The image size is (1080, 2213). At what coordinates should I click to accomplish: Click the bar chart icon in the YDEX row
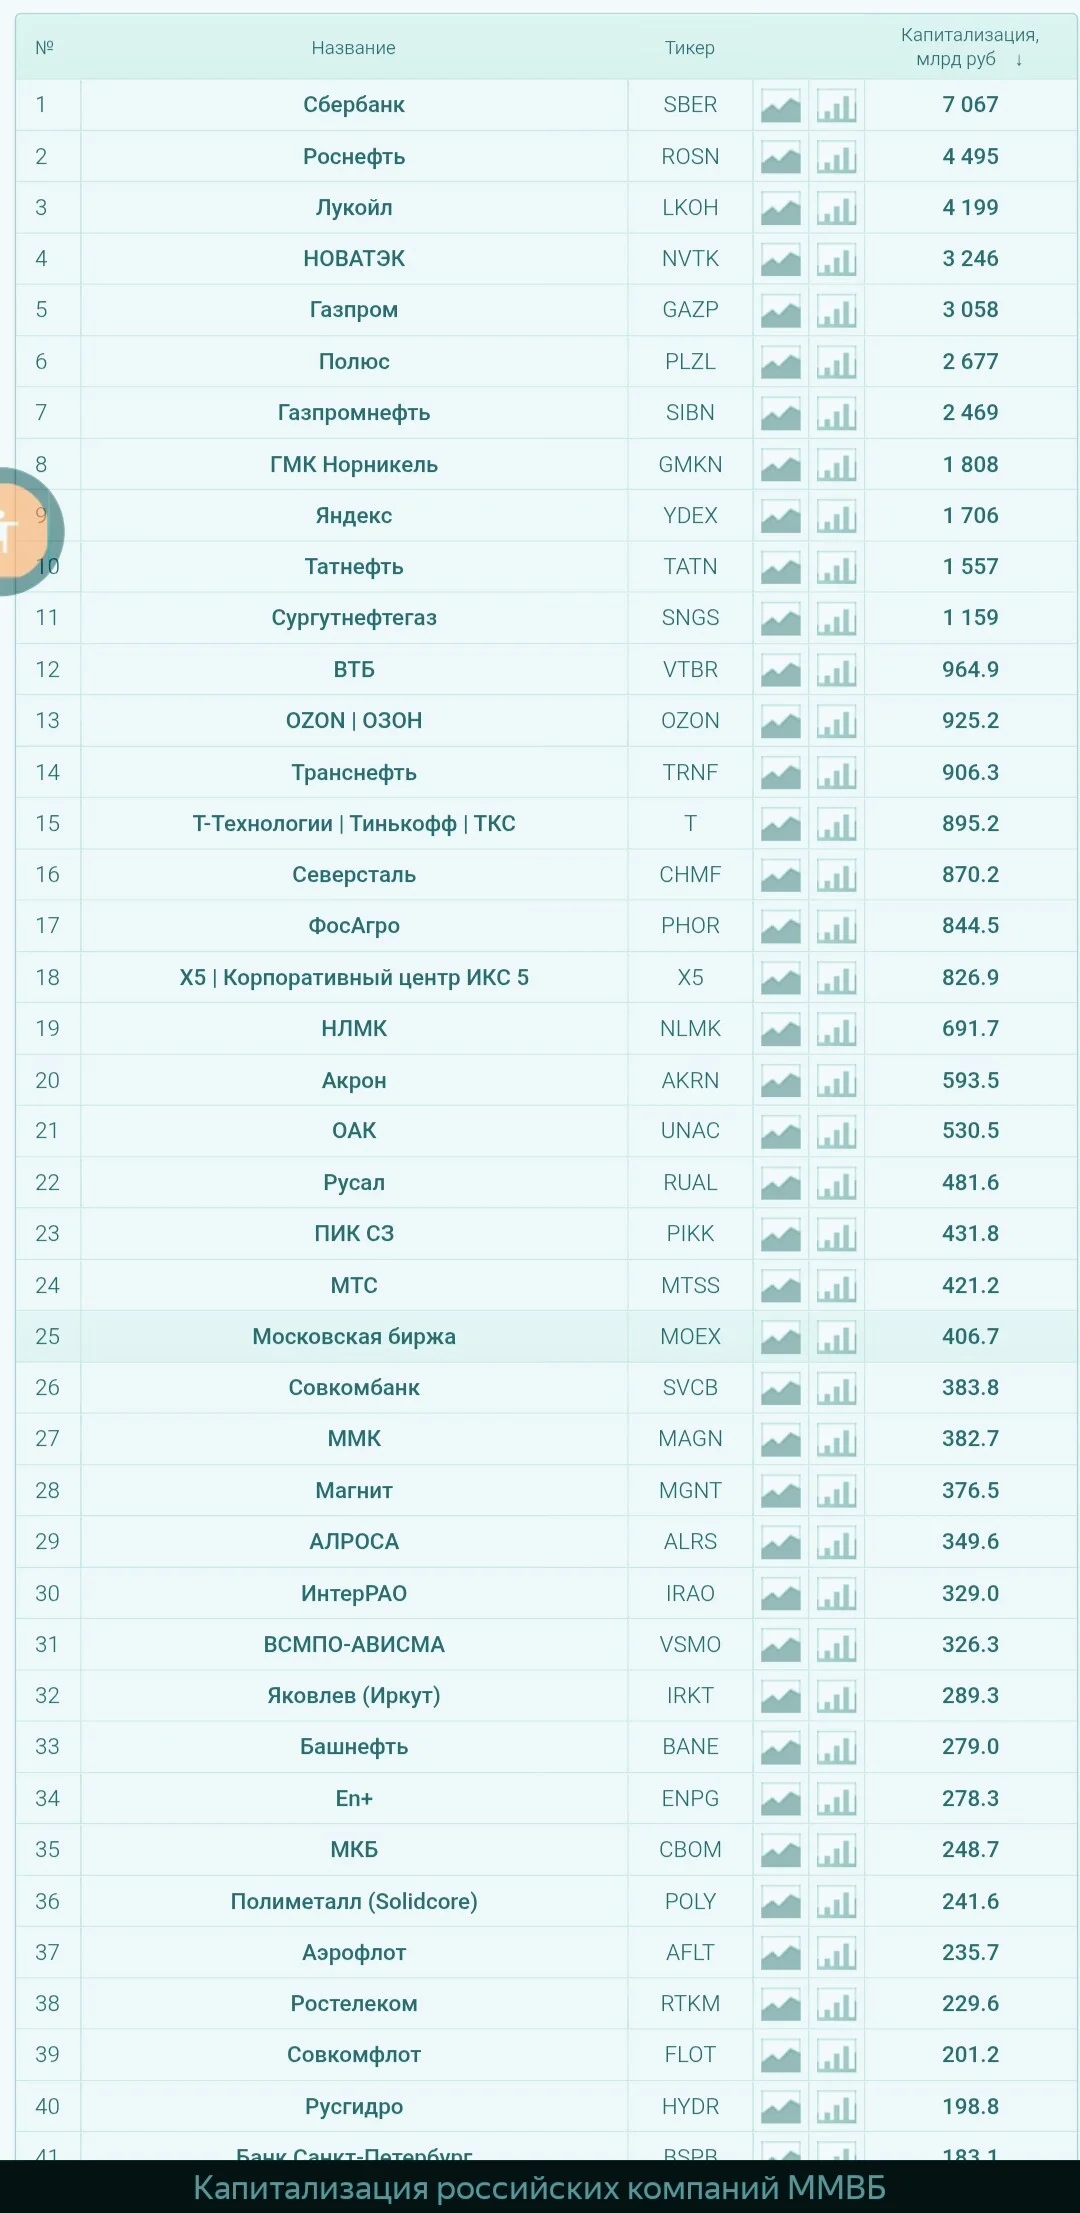tap(836, 517)
